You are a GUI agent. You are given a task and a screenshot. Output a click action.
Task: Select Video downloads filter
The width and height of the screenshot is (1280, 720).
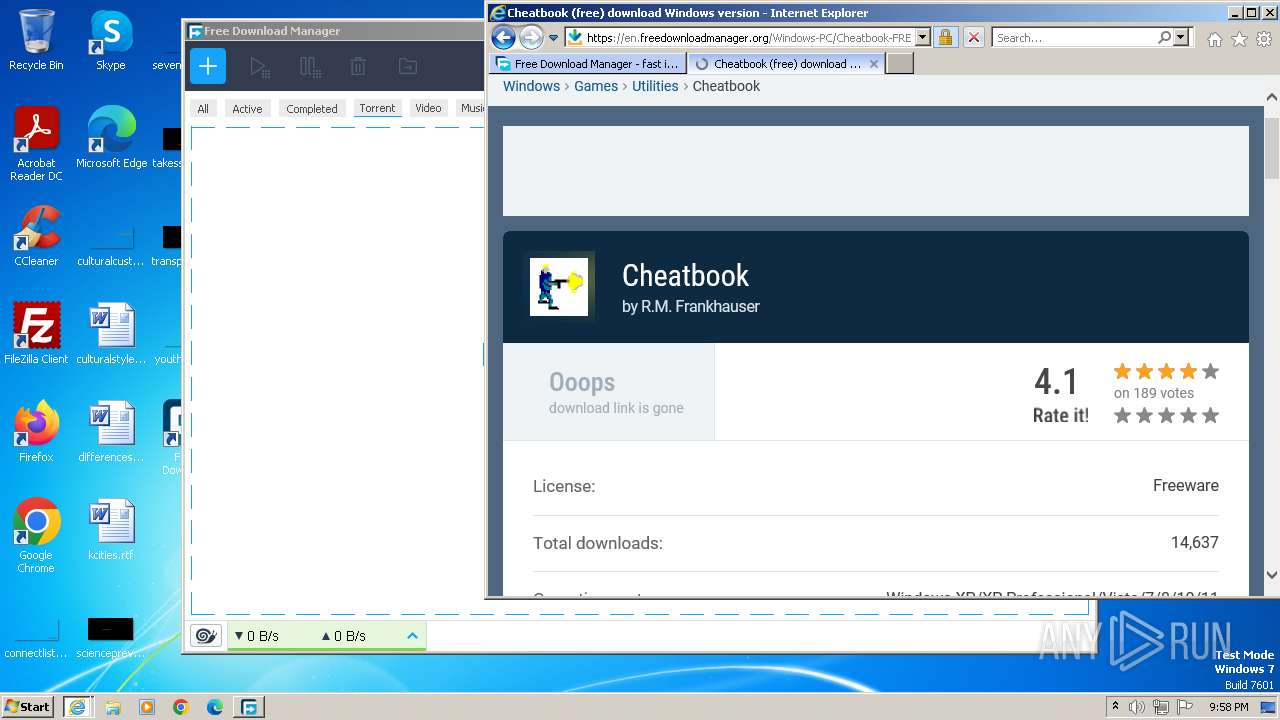pyautogui.click(x=428, y=108)
